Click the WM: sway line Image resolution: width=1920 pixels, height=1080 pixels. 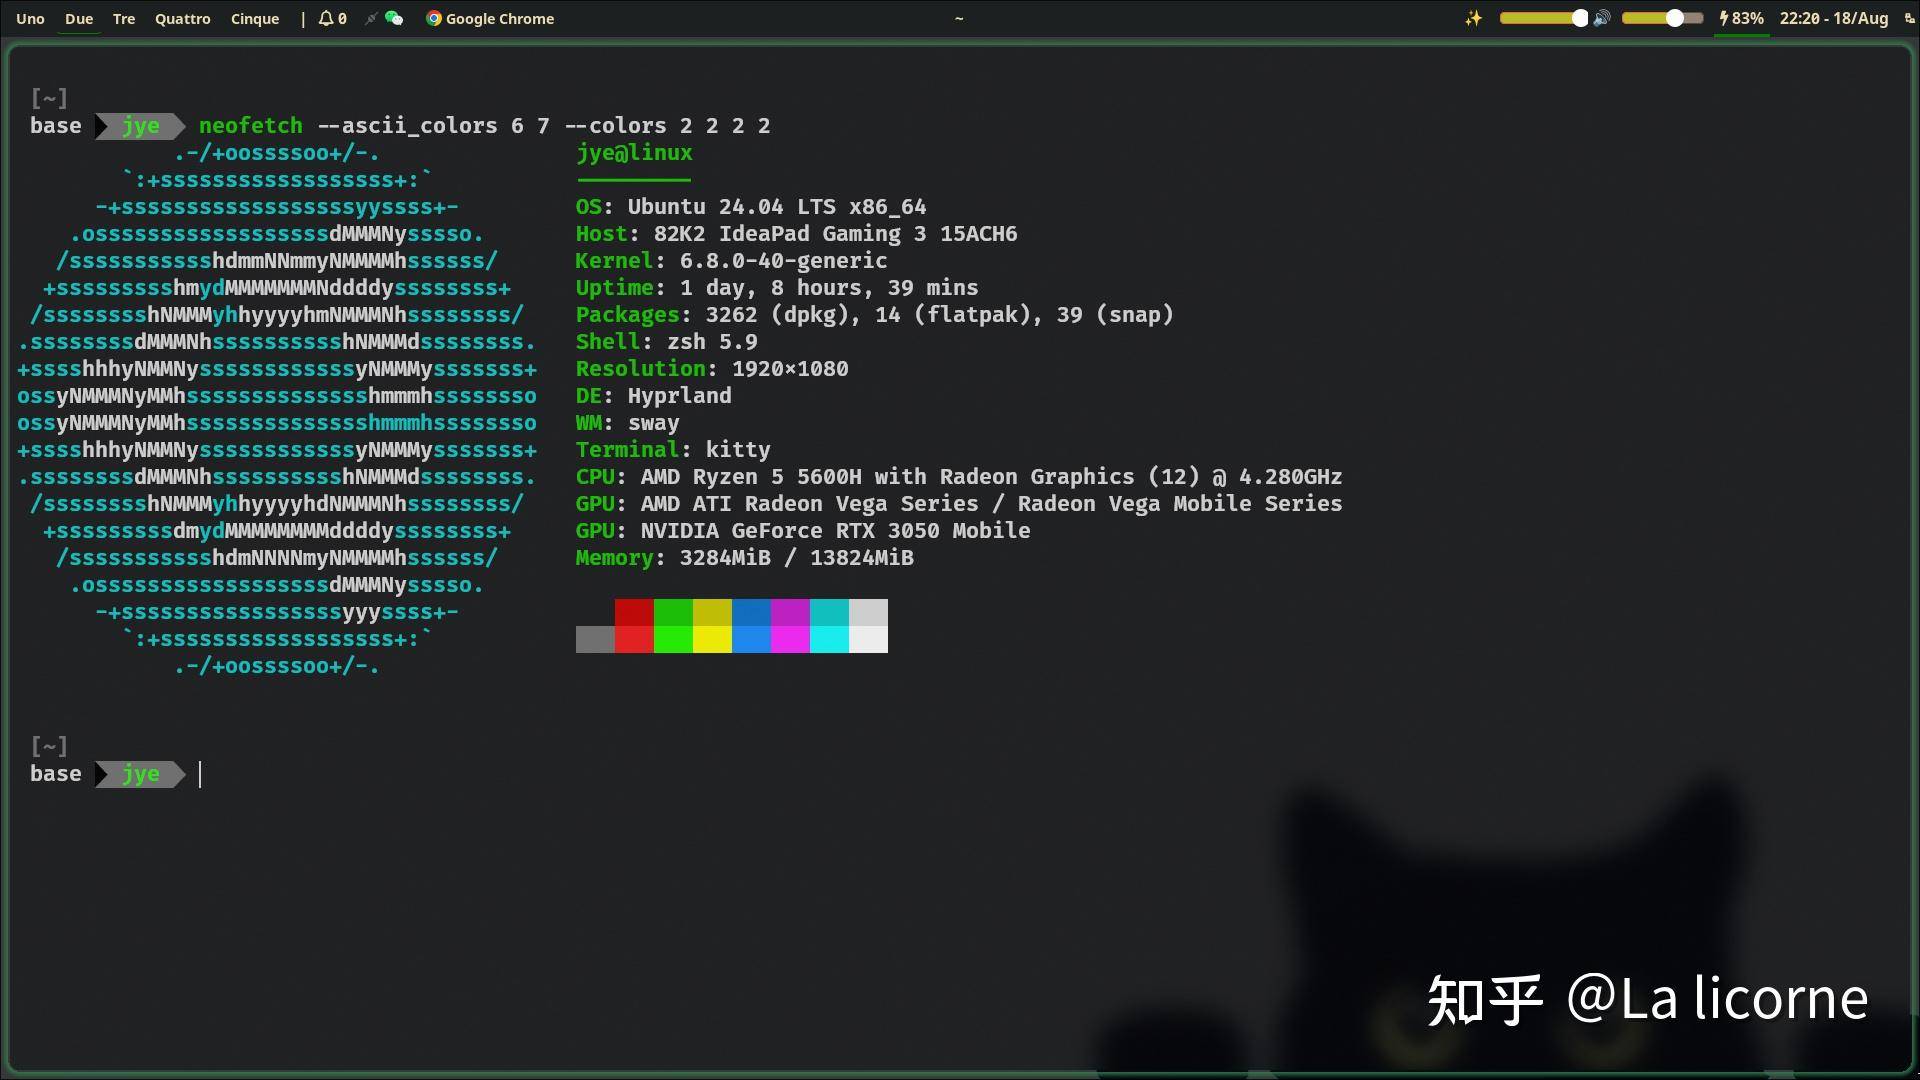coord(627,423)
